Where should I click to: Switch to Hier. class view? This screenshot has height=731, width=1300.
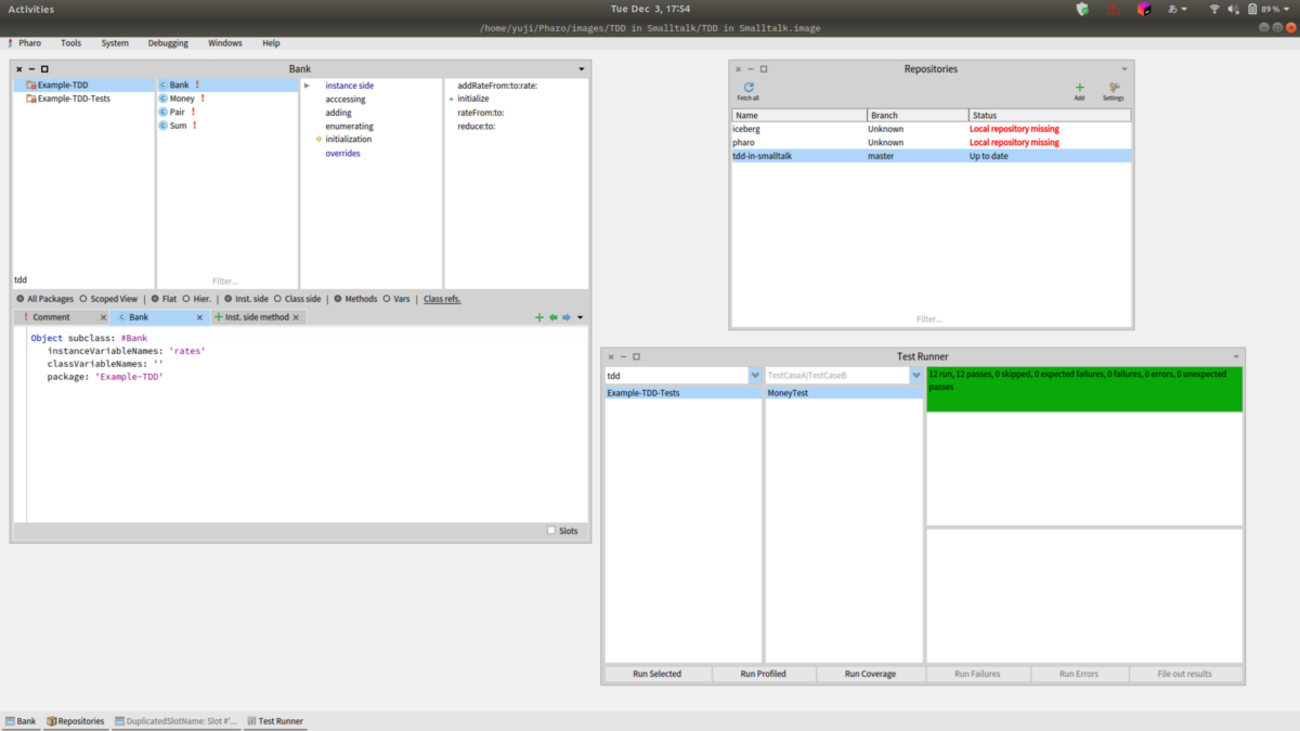point(186,299)
